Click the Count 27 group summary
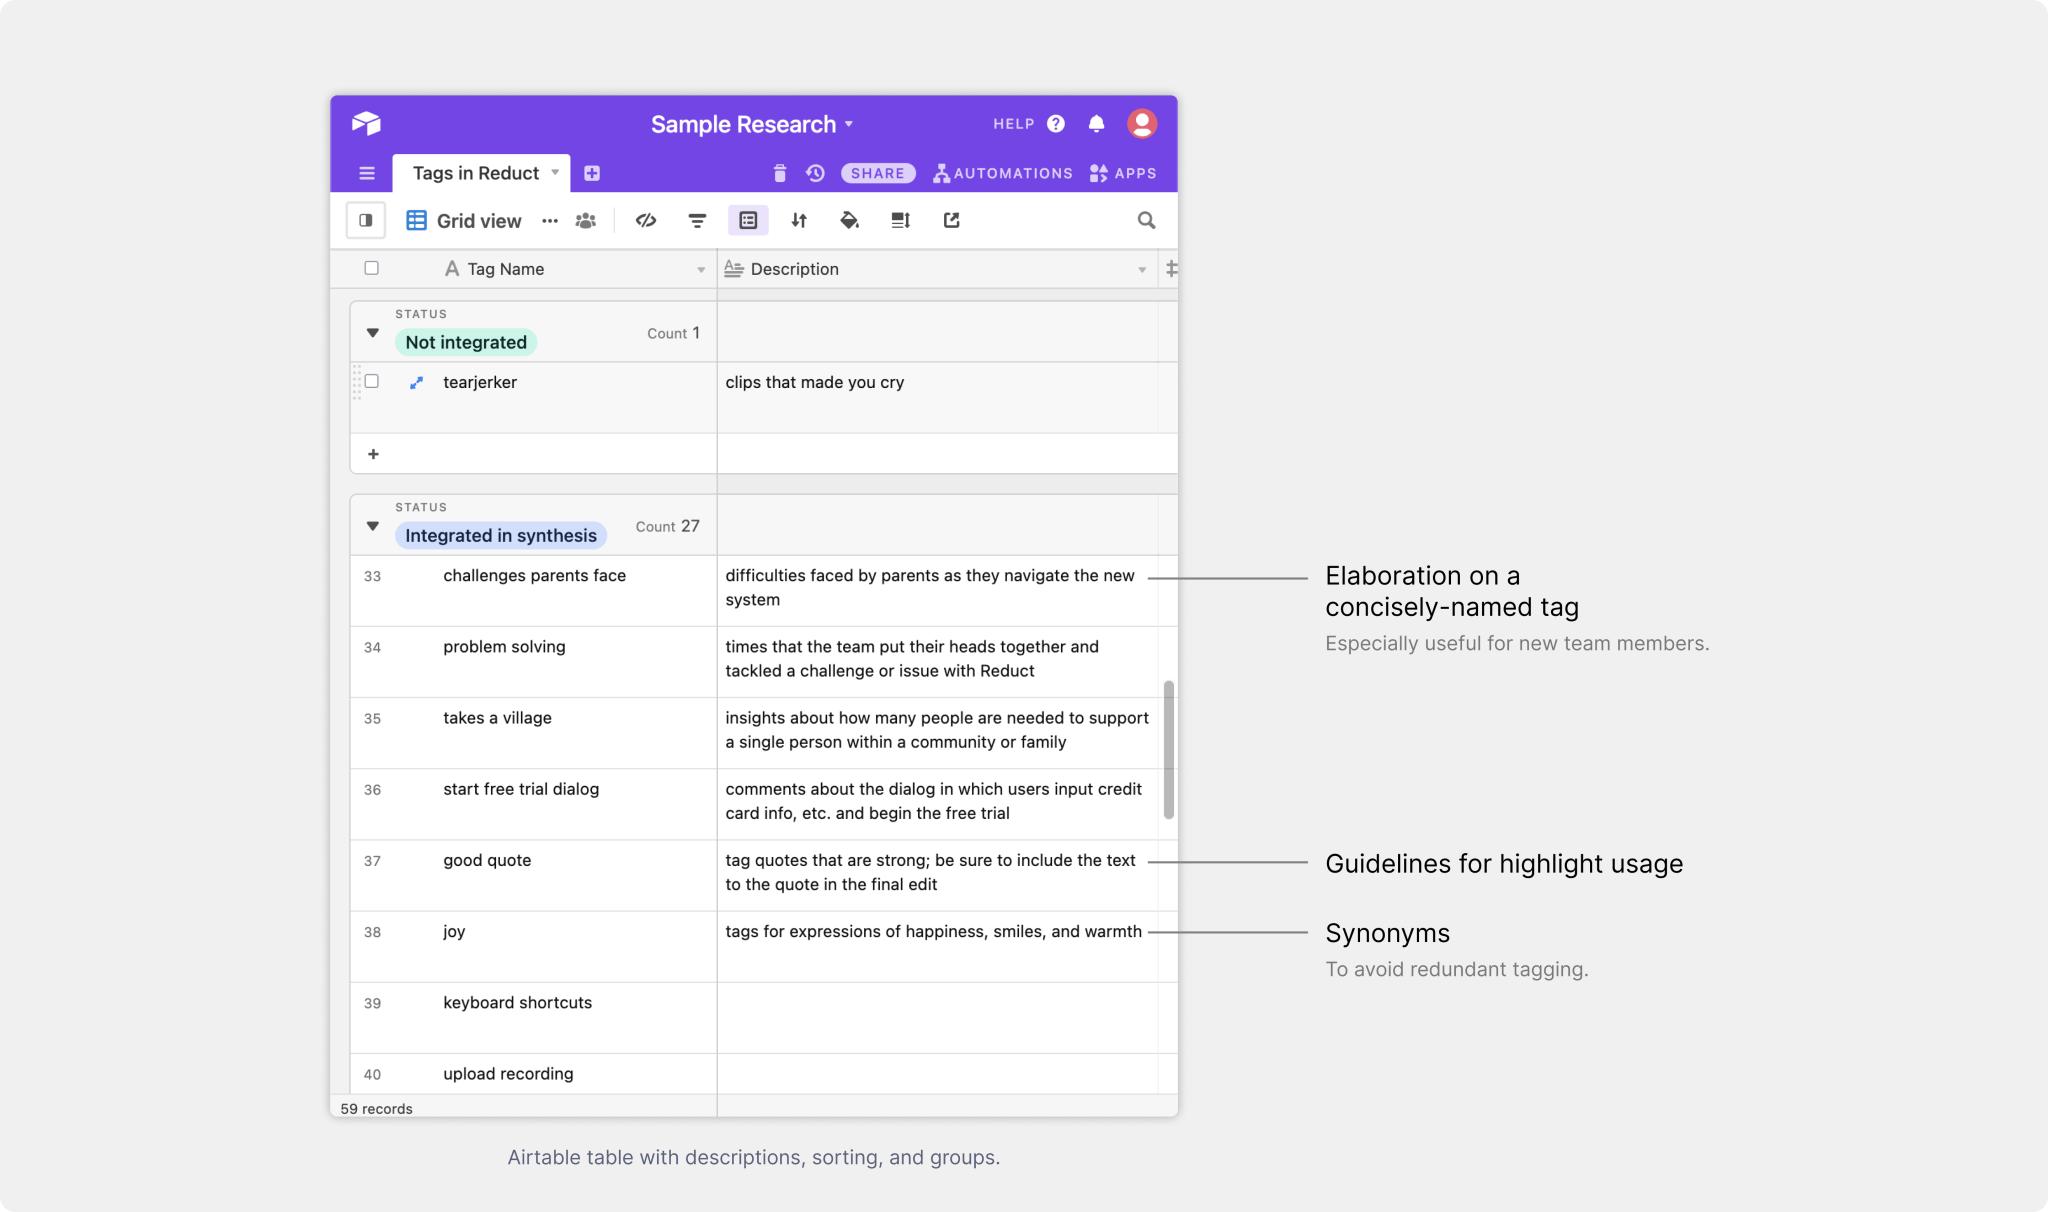Screen dimensions: 2048x1212 coord(667,526)
